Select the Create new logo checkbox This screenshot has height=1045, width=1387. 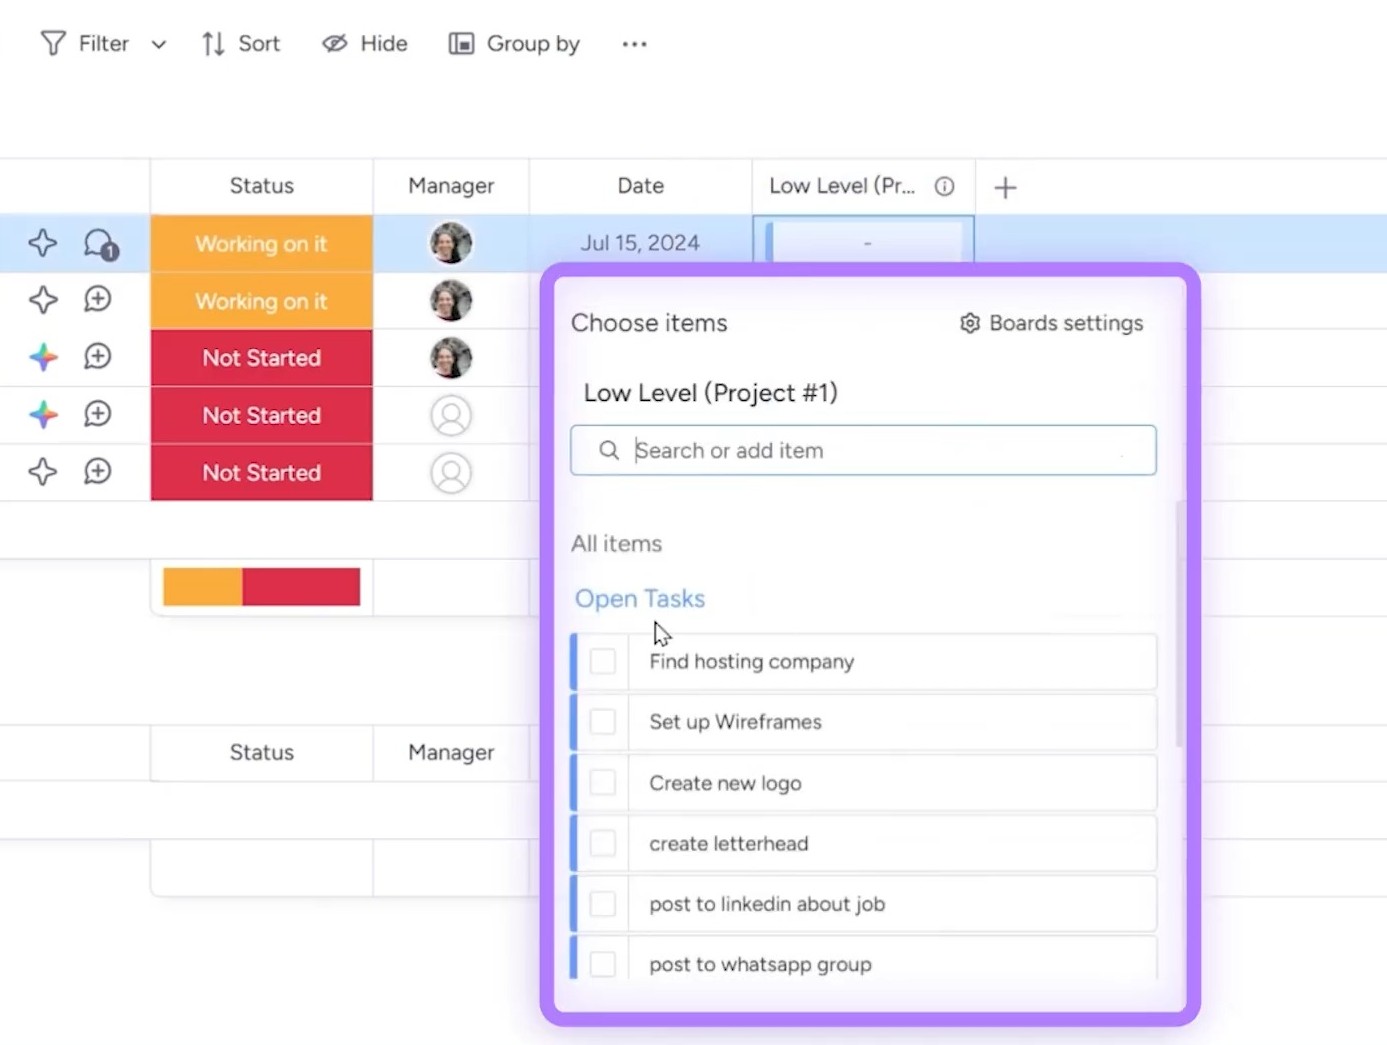(603, 782)
